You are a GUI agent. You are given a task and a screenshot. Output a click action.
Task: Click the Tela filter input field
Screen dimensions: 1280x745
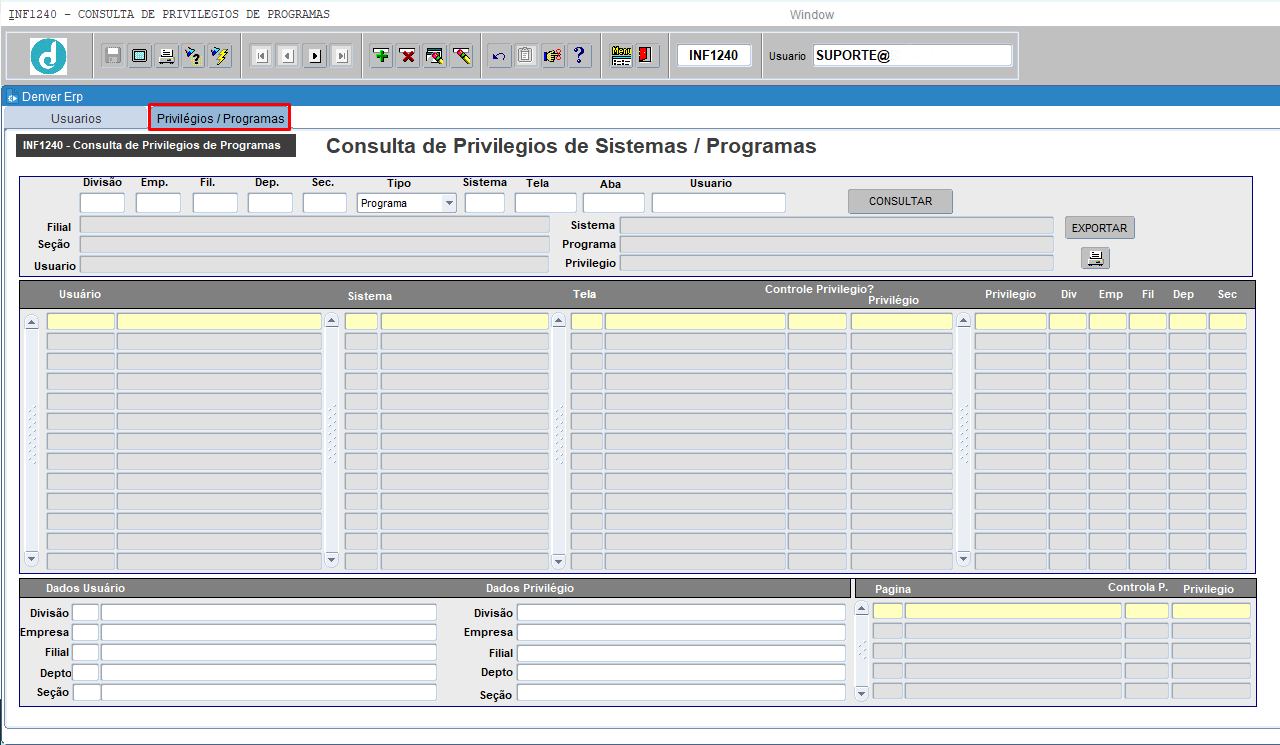pos(546,203)
